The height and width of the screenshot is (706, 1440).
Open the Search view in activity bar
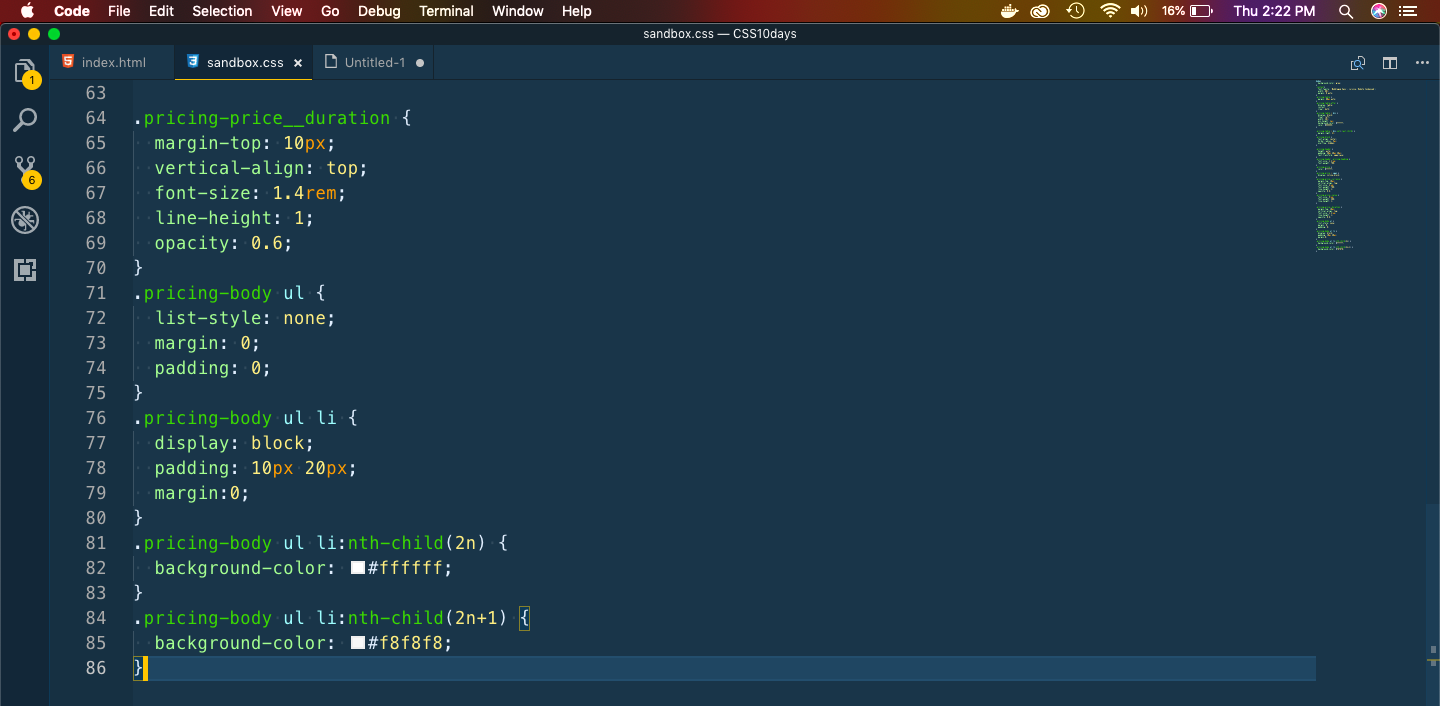click(x=25, y=121)
